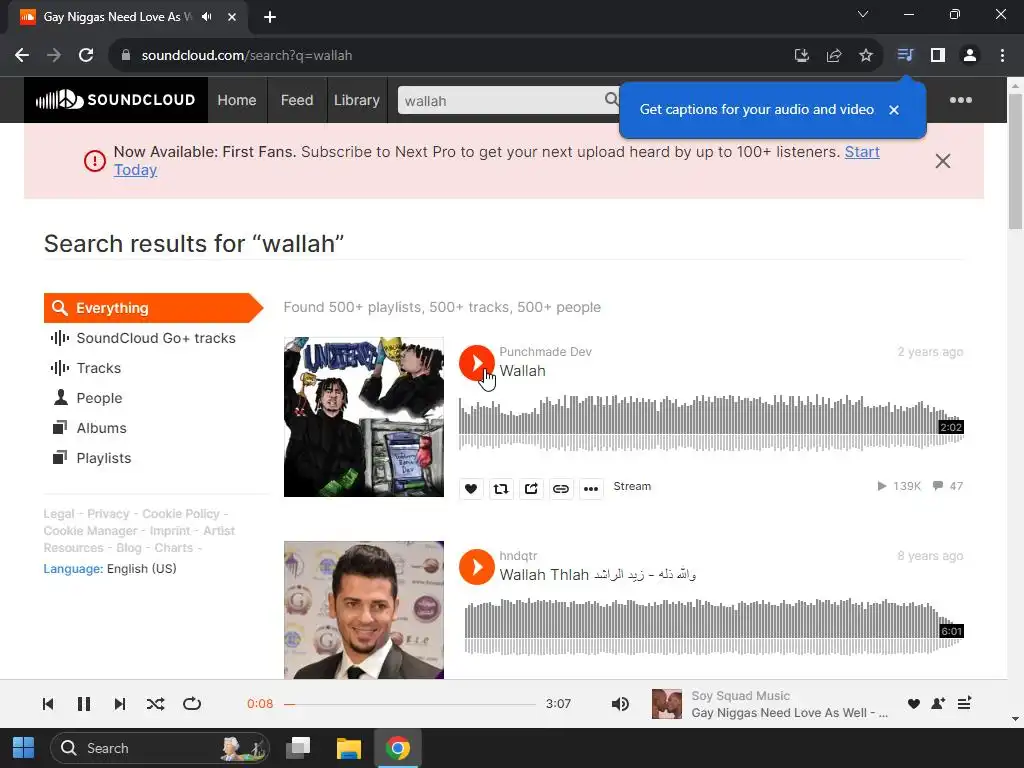Open Chrome three-dot menu
This screenshot has width=1024, height=768.
(1002, 56)
